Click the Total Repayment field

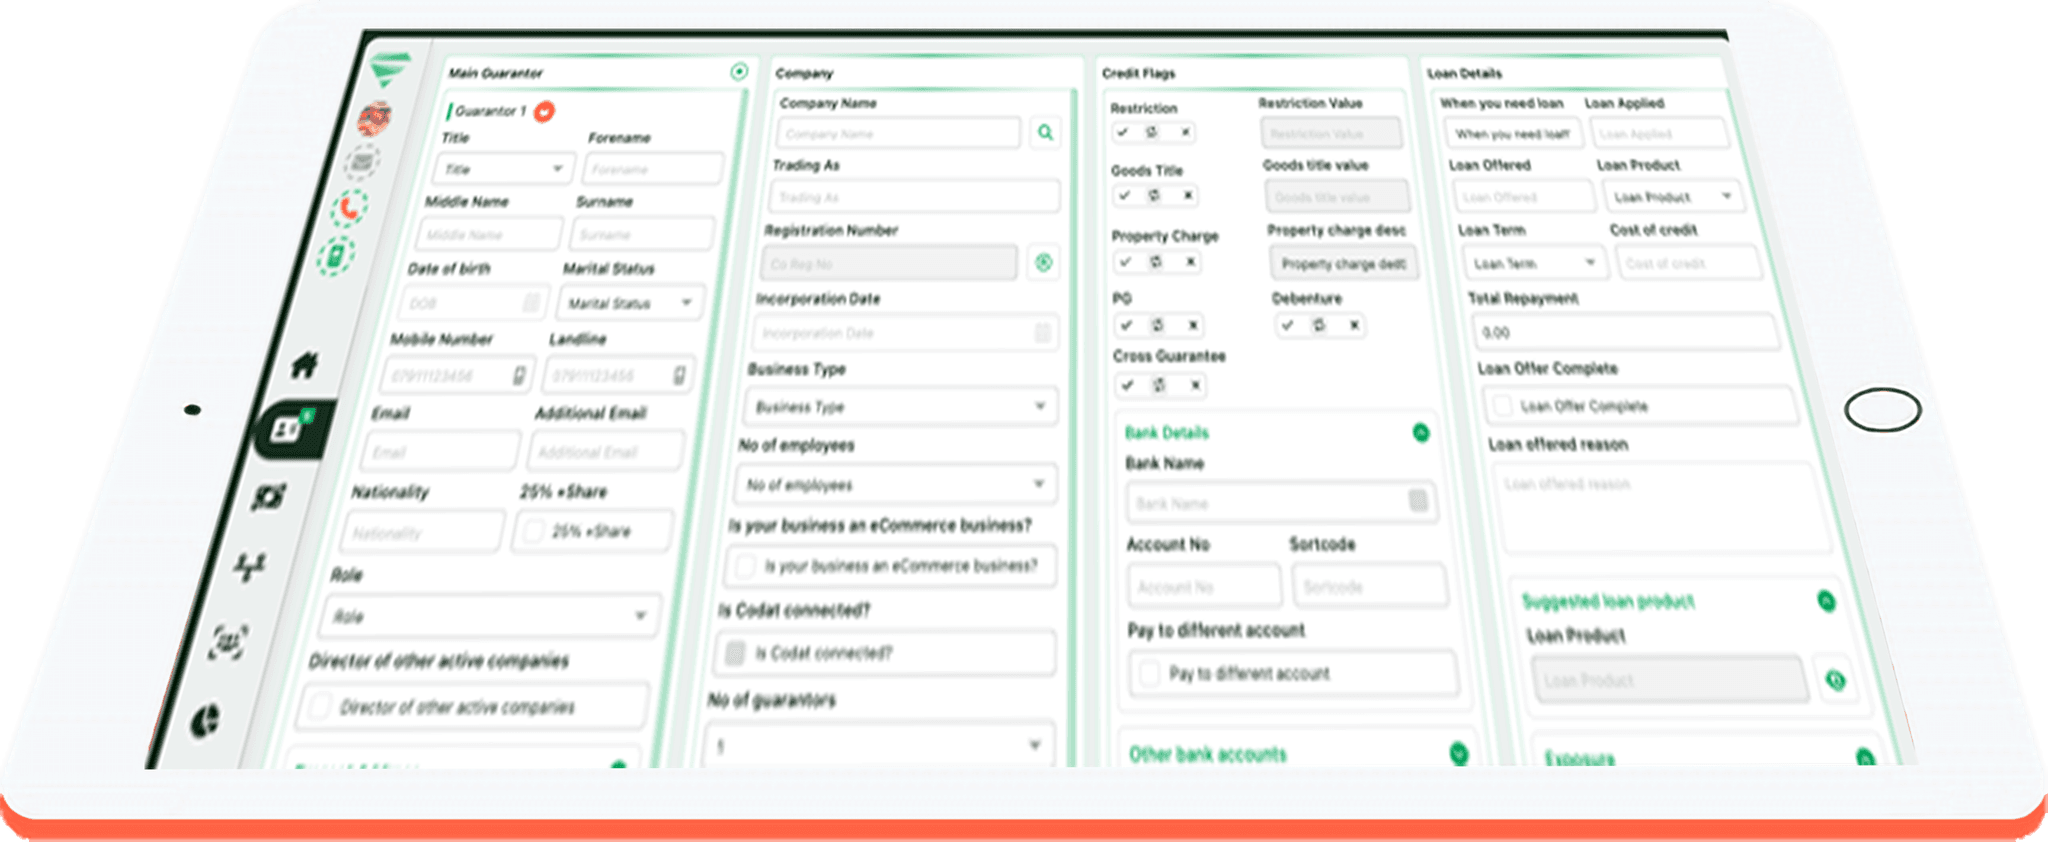[1625, 332]
